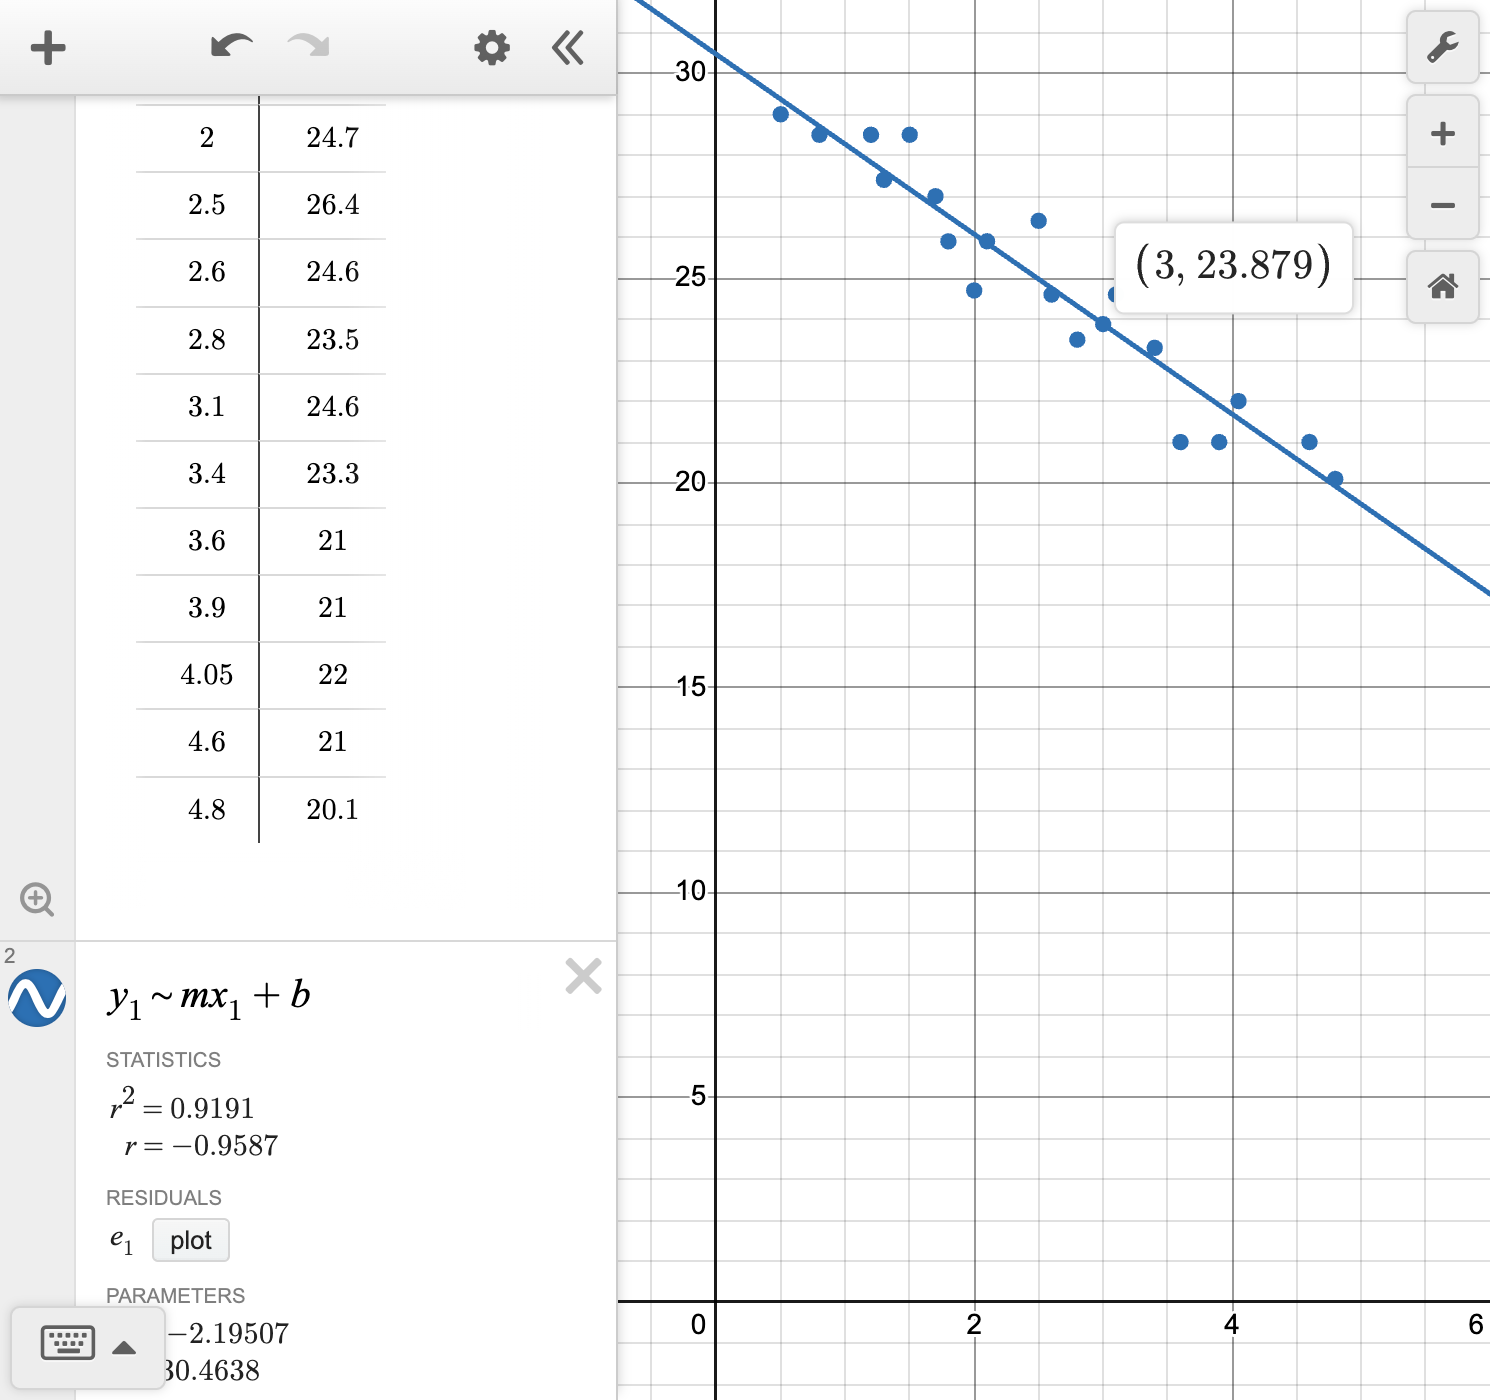Redo the last action
The width and height of the screenshot is (1490, 1400).
(308, 47)
